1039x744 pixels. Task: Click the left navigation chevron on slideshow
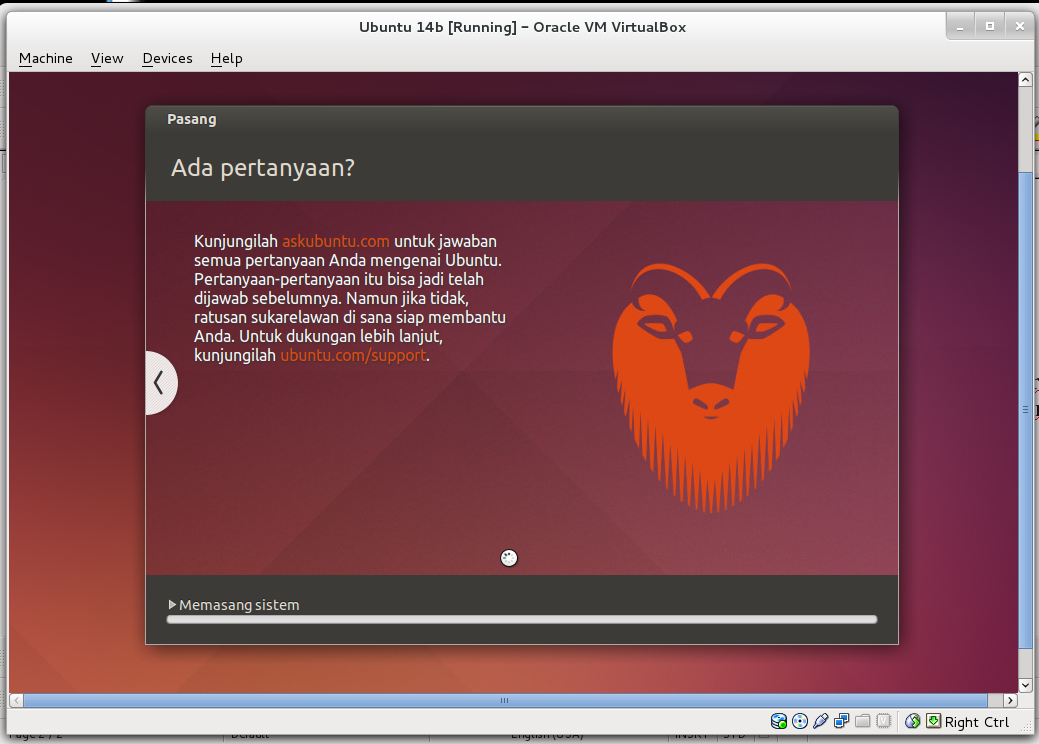160,382
